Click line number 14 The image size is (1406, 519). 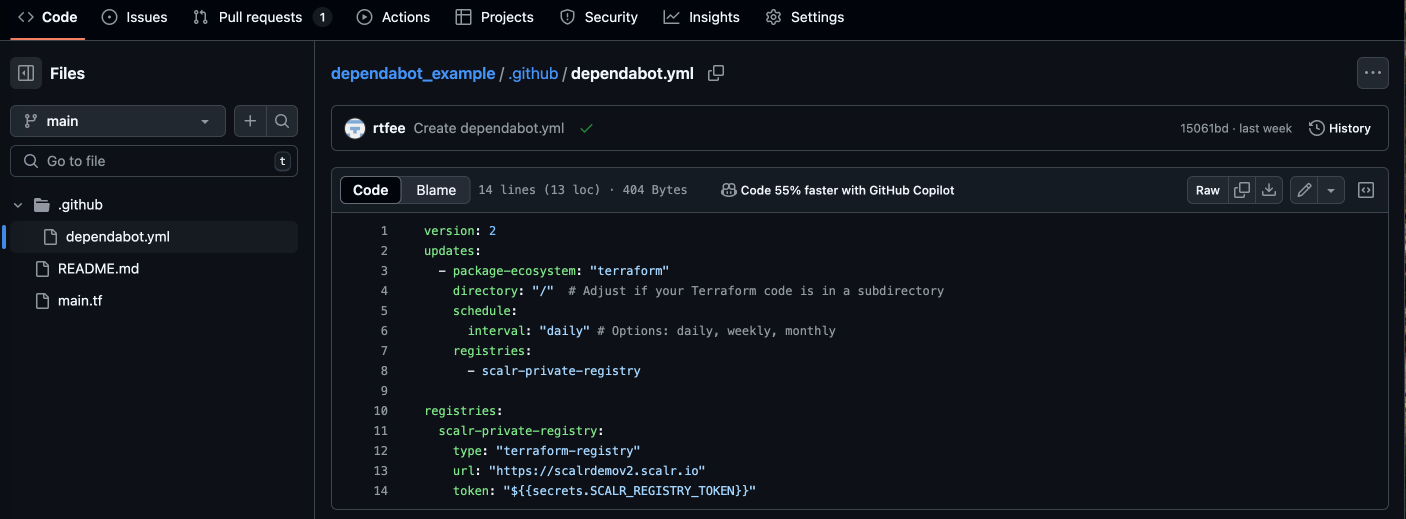pyautogui.click(x=380, y=491)
